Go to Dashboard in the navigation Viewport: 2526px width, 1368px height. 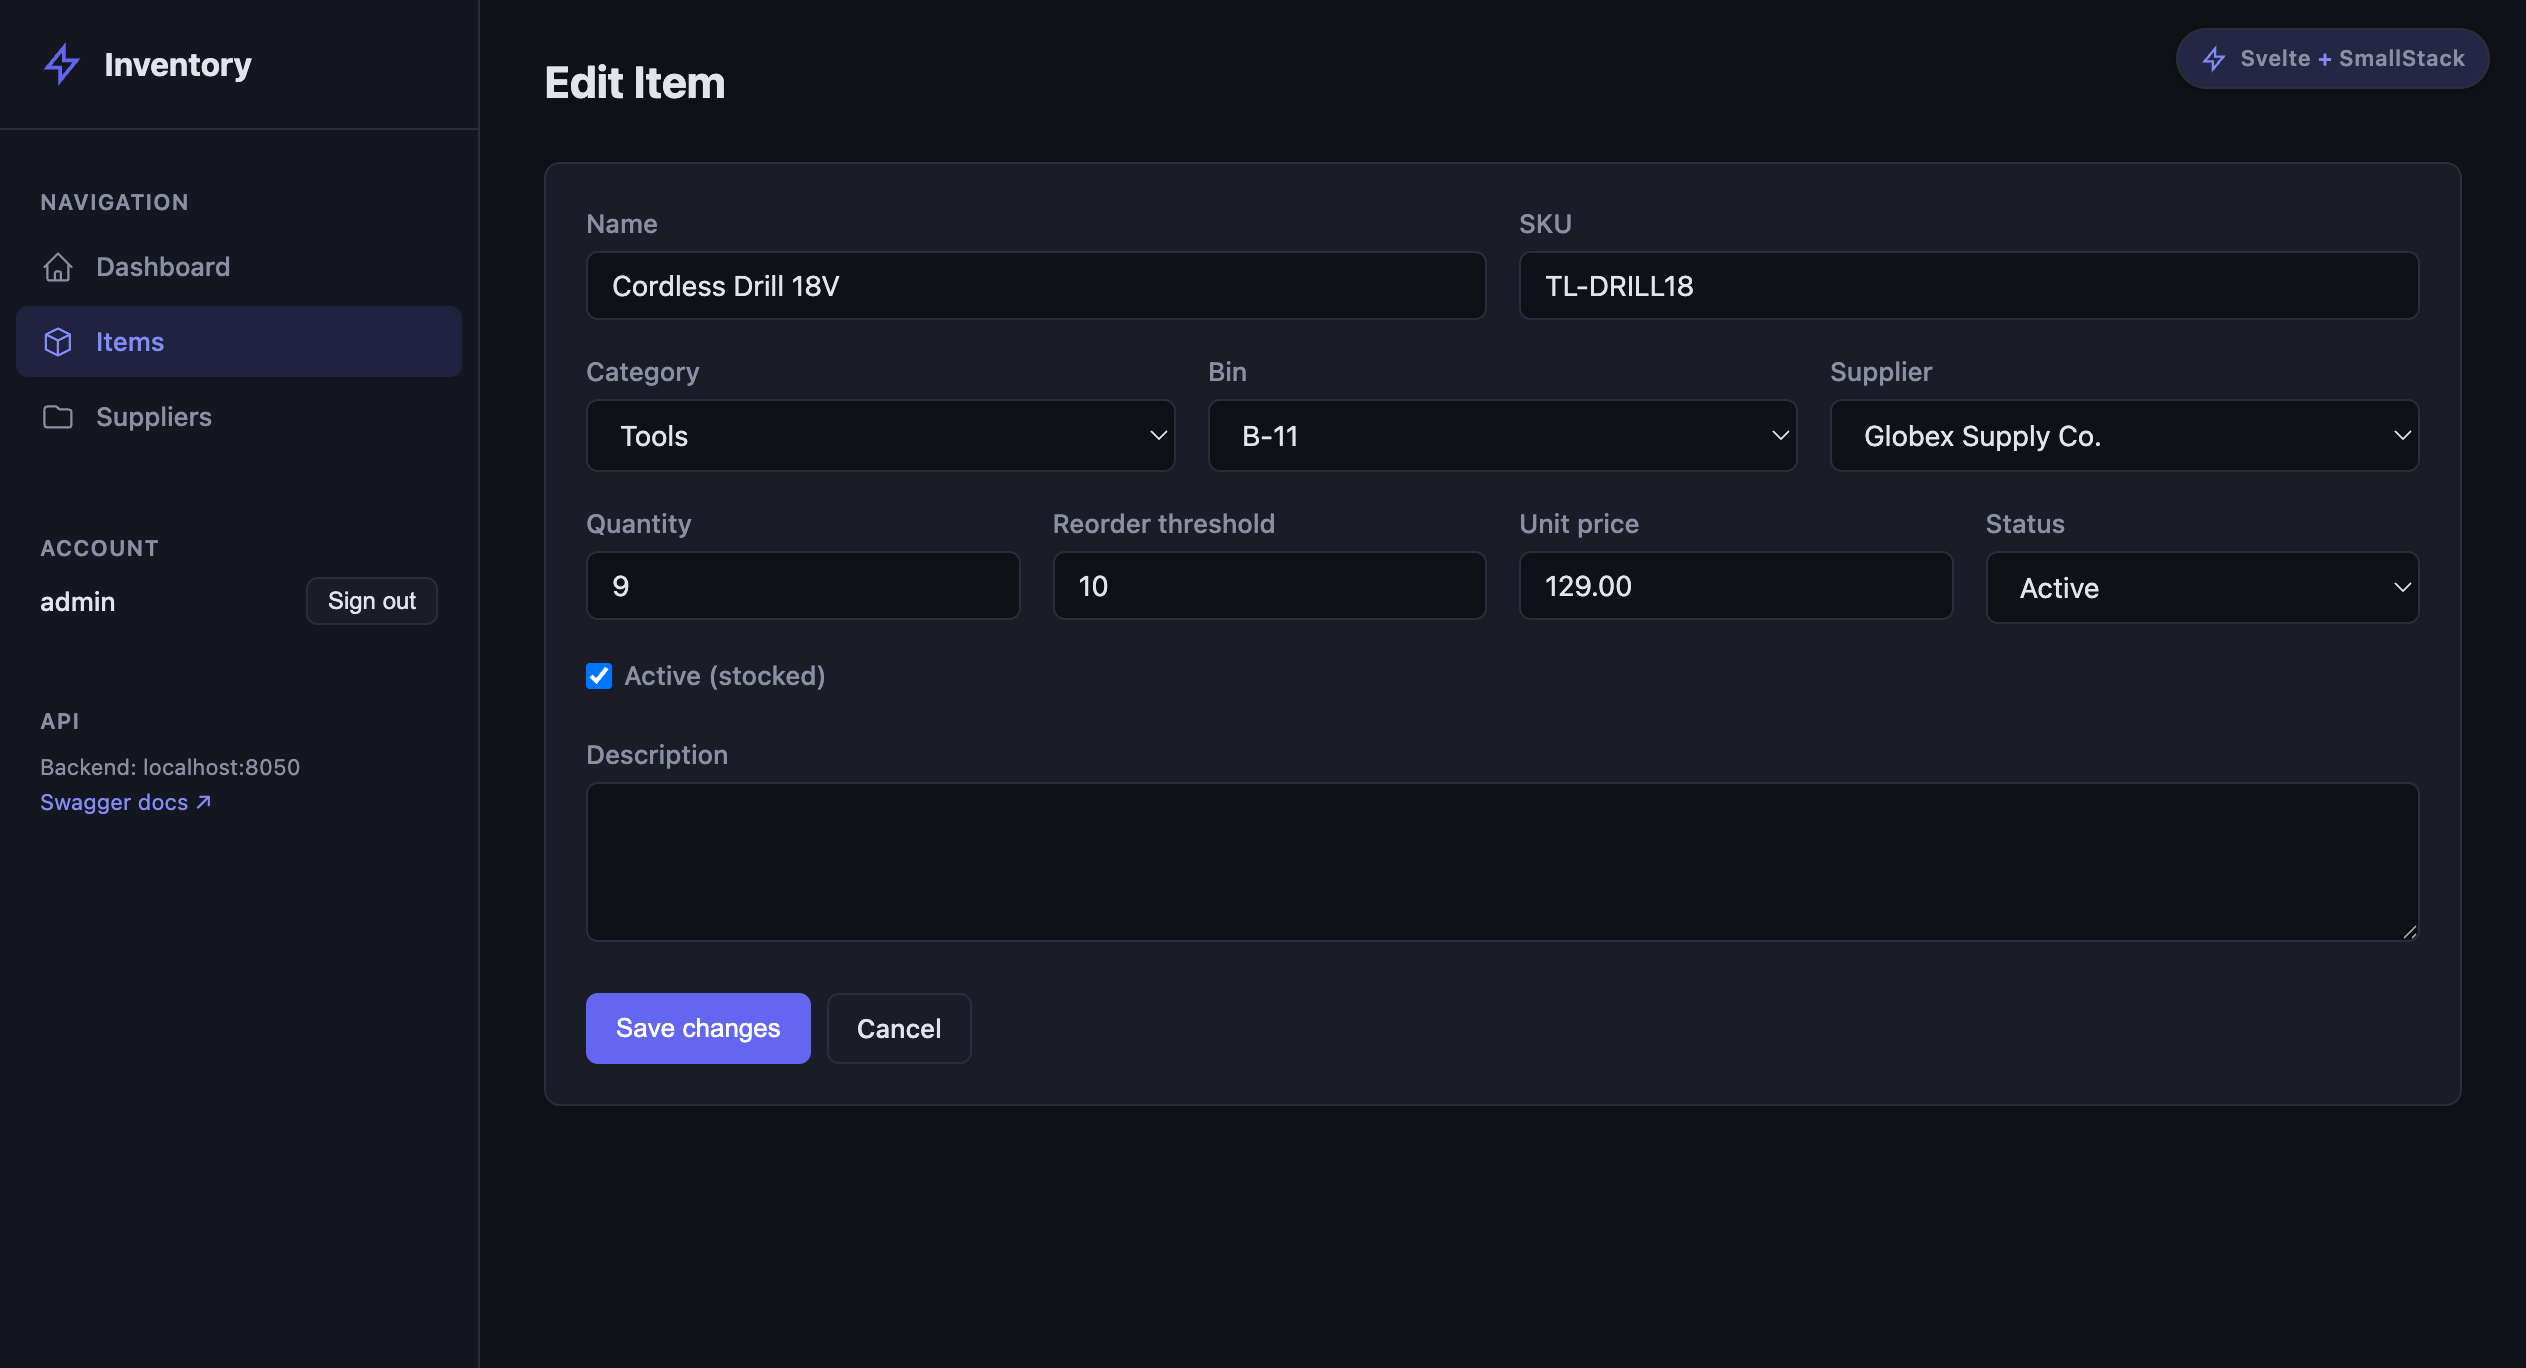coord(238,267)
